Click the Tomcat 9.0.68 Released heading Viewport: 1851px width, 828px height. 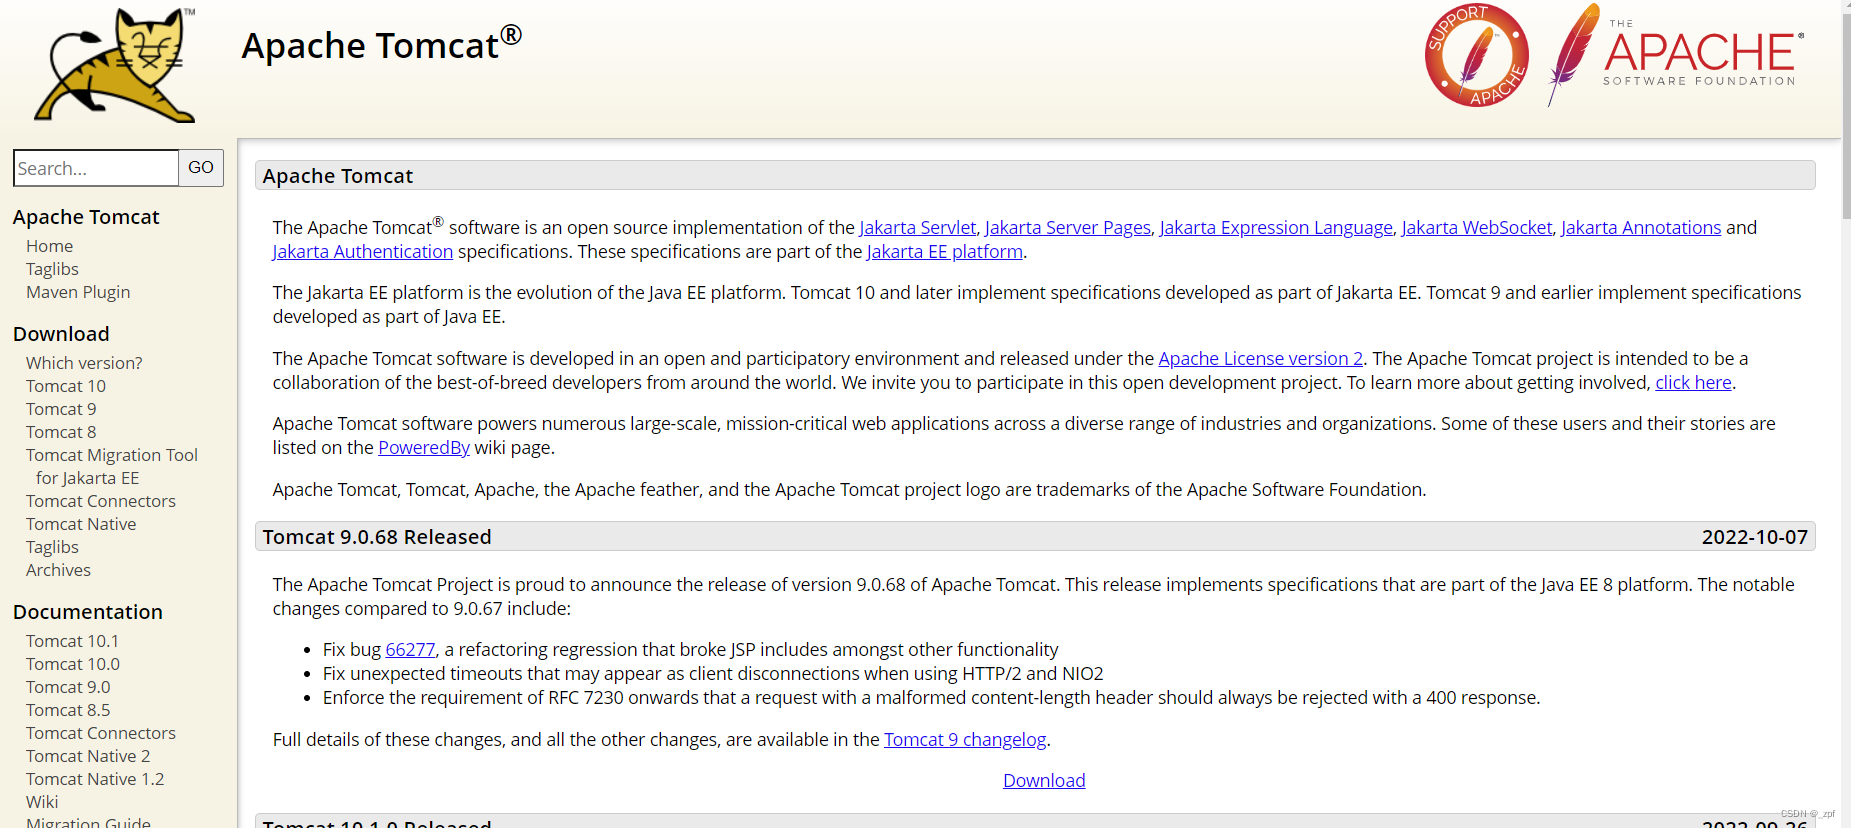377,537
